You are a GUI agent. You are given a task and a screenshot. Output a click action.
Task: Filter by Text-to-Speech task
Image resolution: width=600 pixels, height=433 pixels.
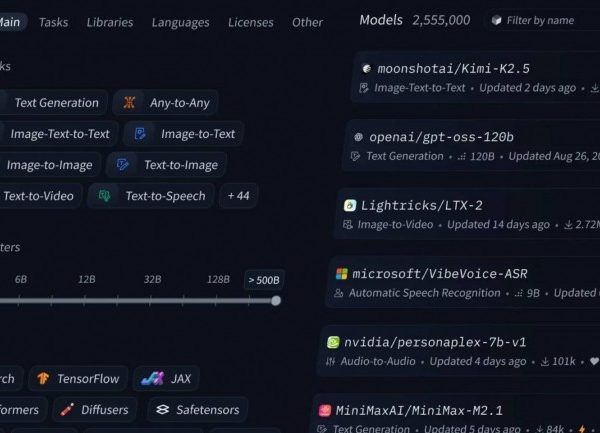[151, 196]
